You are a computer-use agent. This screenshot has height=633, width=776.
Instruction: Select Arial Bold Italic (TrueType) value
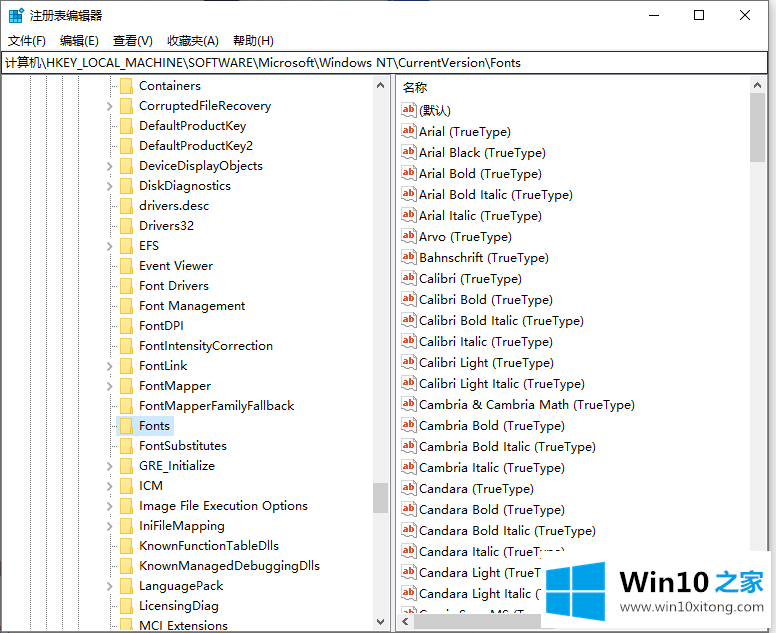coord(495,195)
